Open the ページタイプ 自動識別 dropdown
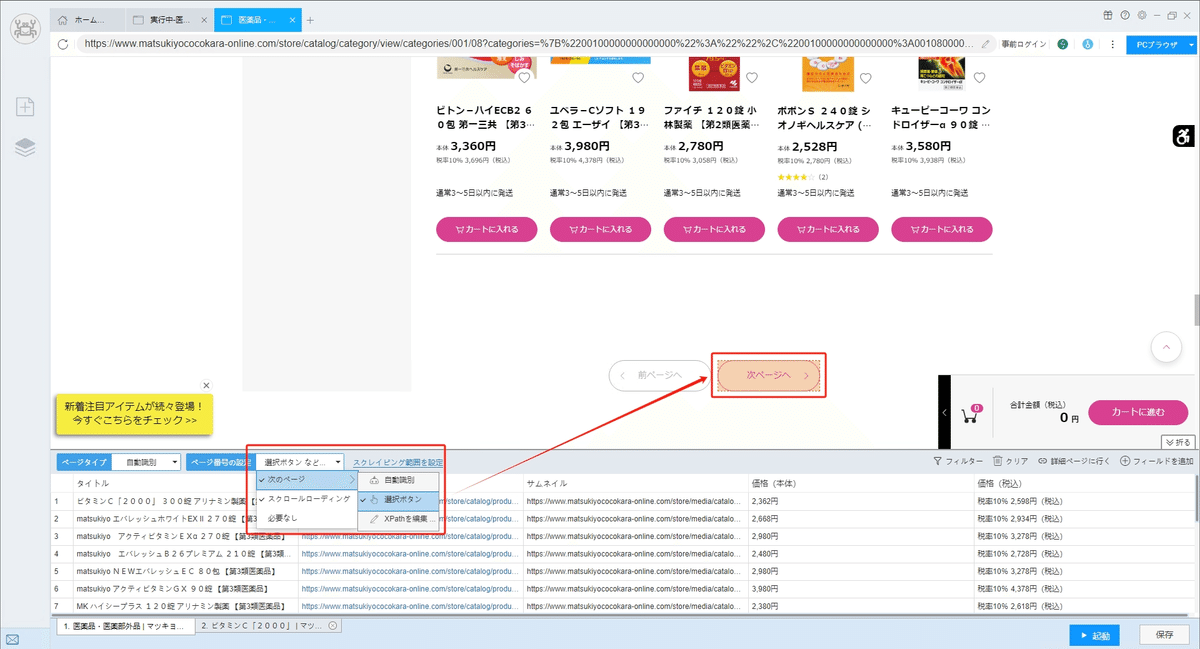The image size is (1200, 649). click(x=146, y=462)
